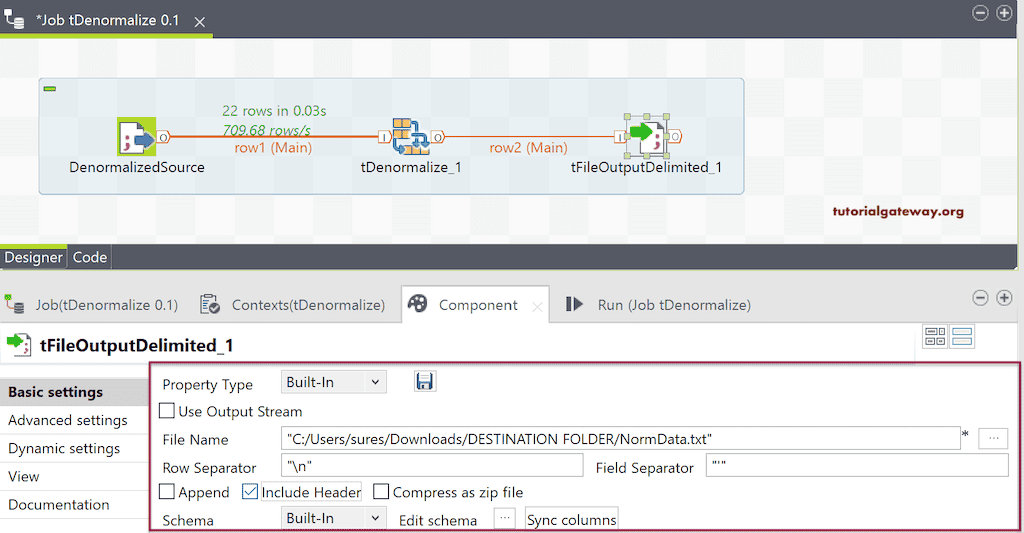Select the tFileOutputDelimited_1 component icon
Viewport: 1024px width, 533px height.
pos(647,136)
